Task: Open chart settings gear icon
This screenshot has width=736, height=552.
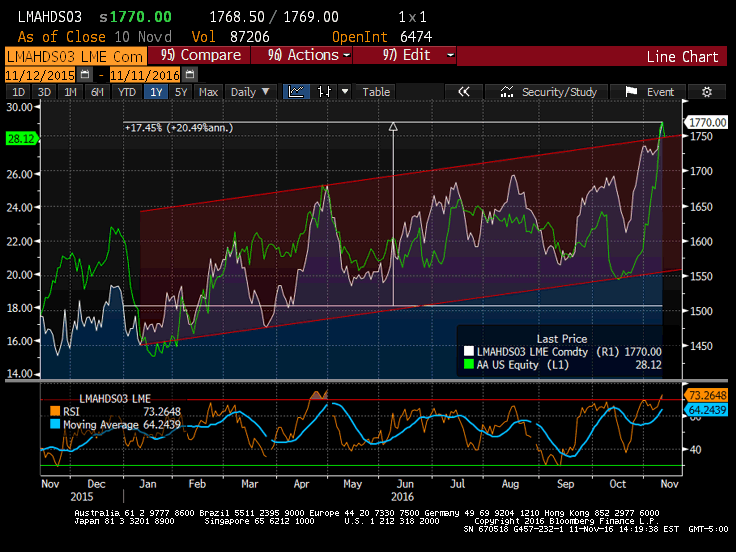Action: coord(707,92)
